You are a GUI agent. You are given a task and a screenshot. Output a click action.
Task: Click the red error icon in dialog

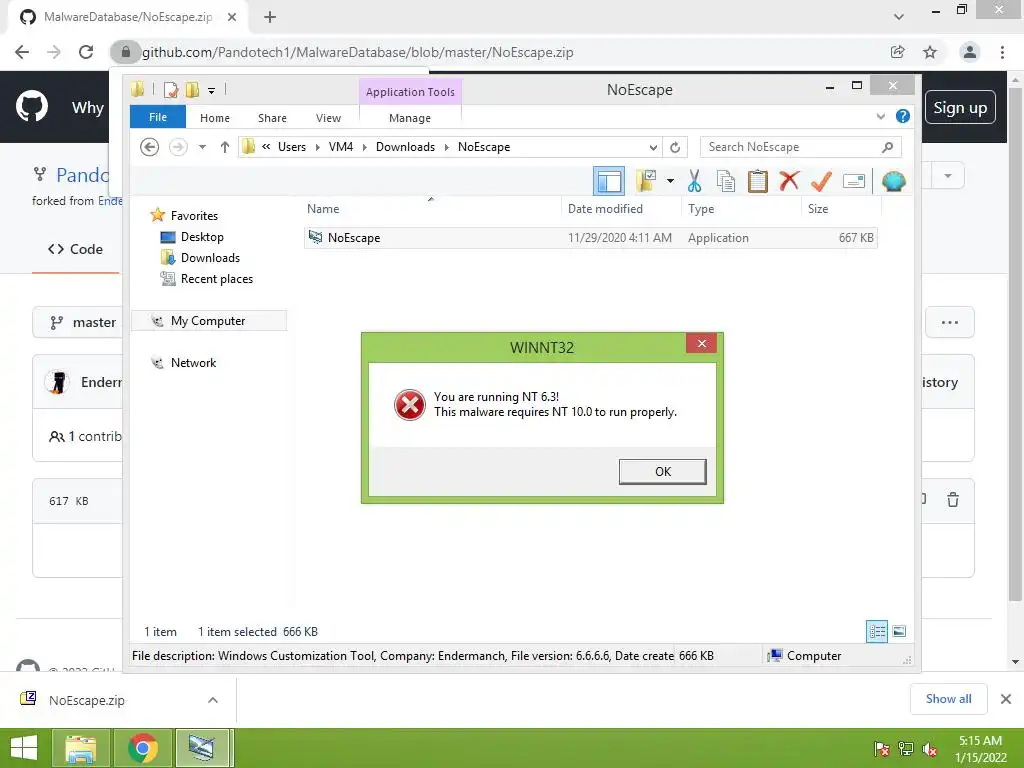(409, 404)
